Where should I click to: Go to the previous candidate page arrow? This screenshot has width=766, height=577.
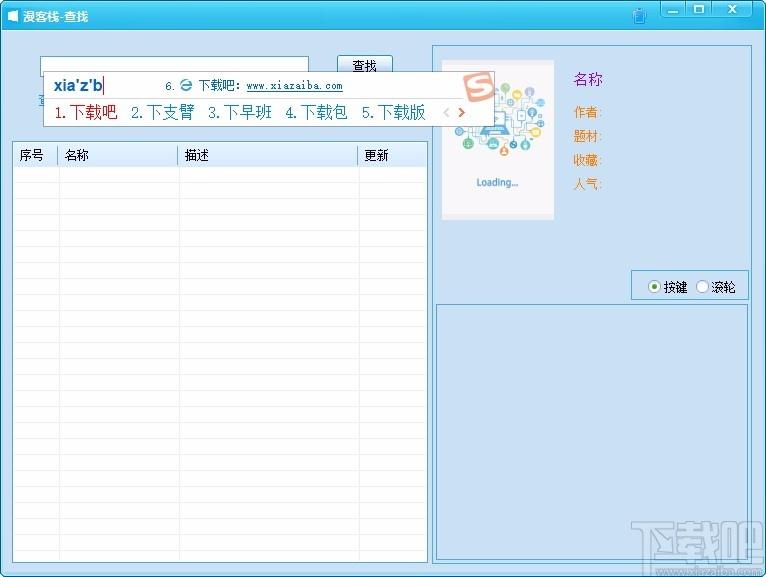446,113
